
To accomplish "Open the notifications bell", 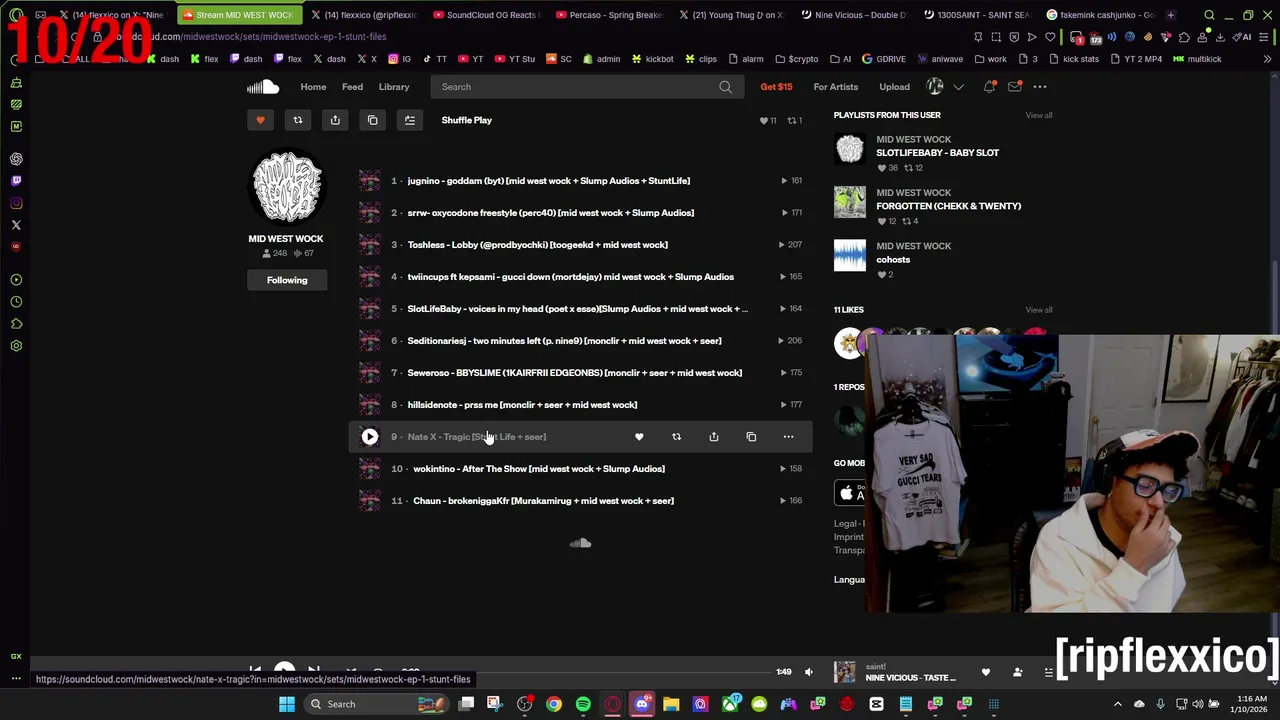I will [x=989, y=87].
